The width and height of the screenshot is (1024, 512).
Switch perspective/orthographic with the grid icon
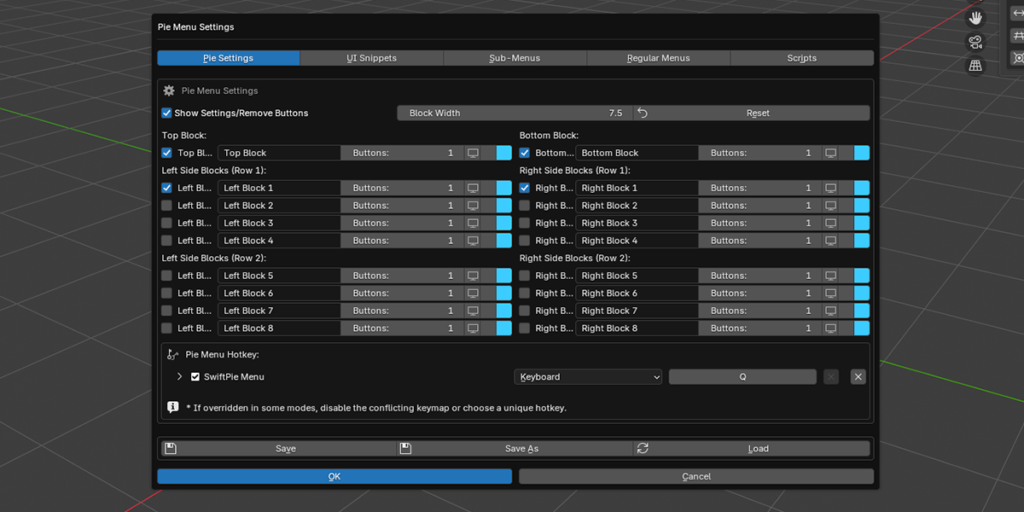click(x=976, y=66)
